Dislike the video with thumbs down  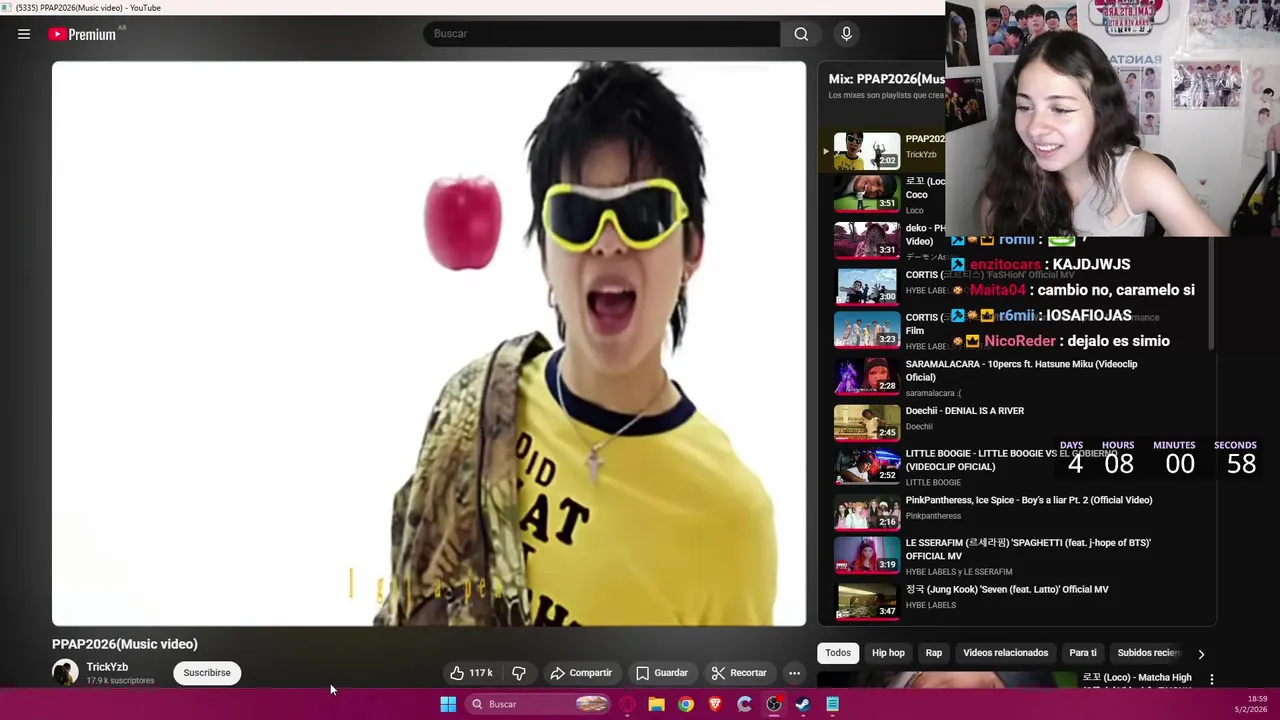pyautogui.click(x=518, y=673)
